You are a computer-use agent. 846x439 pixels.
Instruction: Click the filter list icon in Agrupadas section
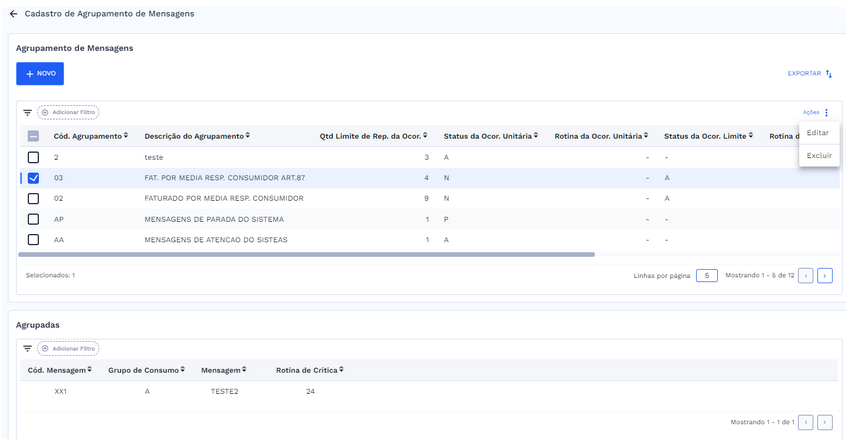tap(27, 349)
